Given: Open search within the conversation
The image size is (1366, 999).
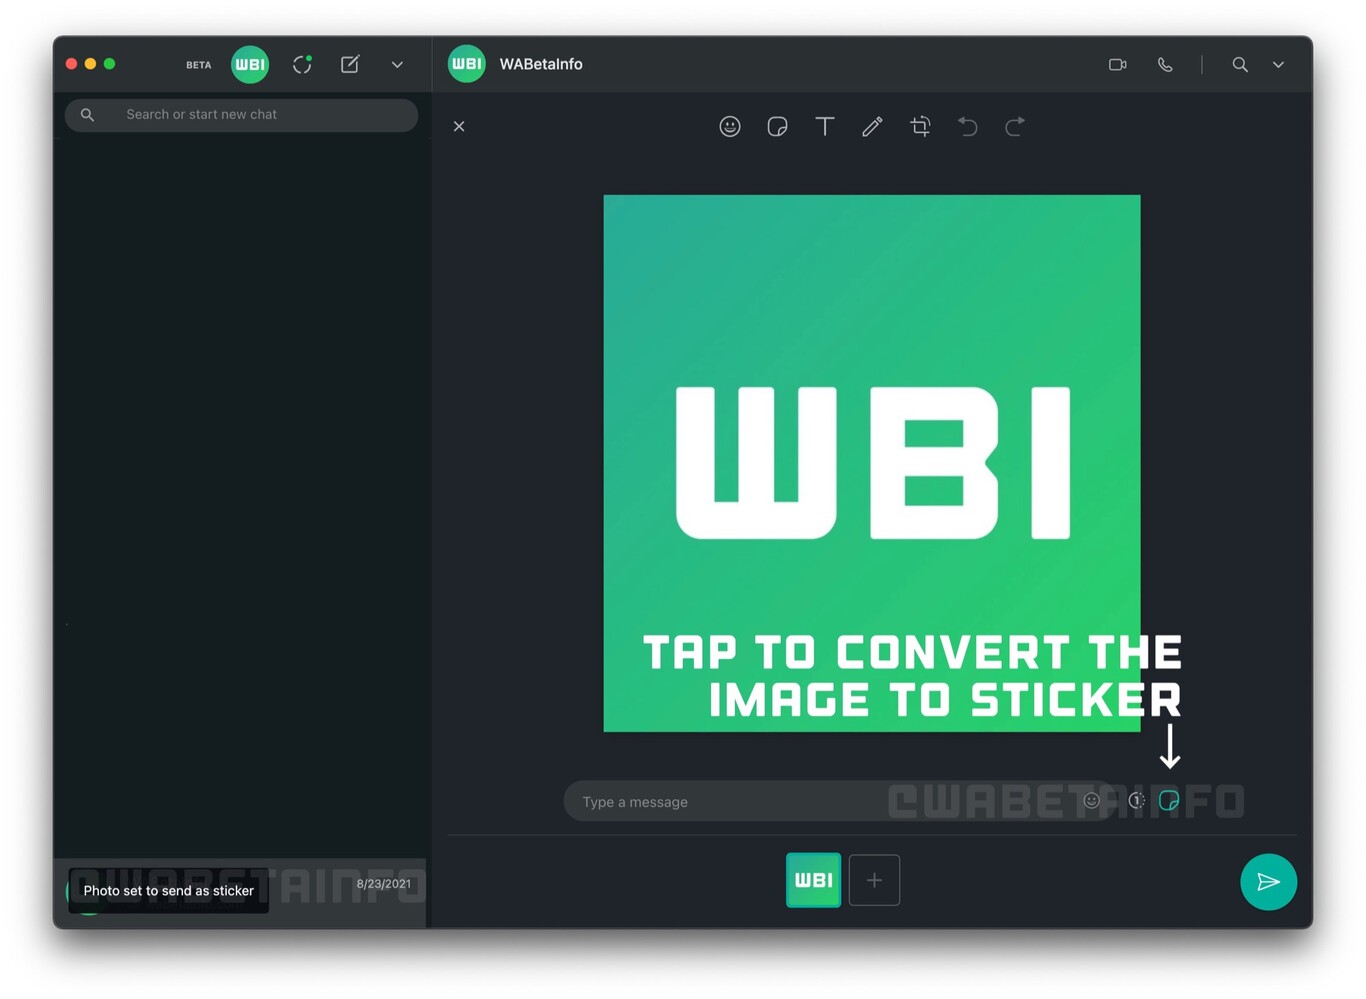Looking at the screenshot, I should 1239,64.
